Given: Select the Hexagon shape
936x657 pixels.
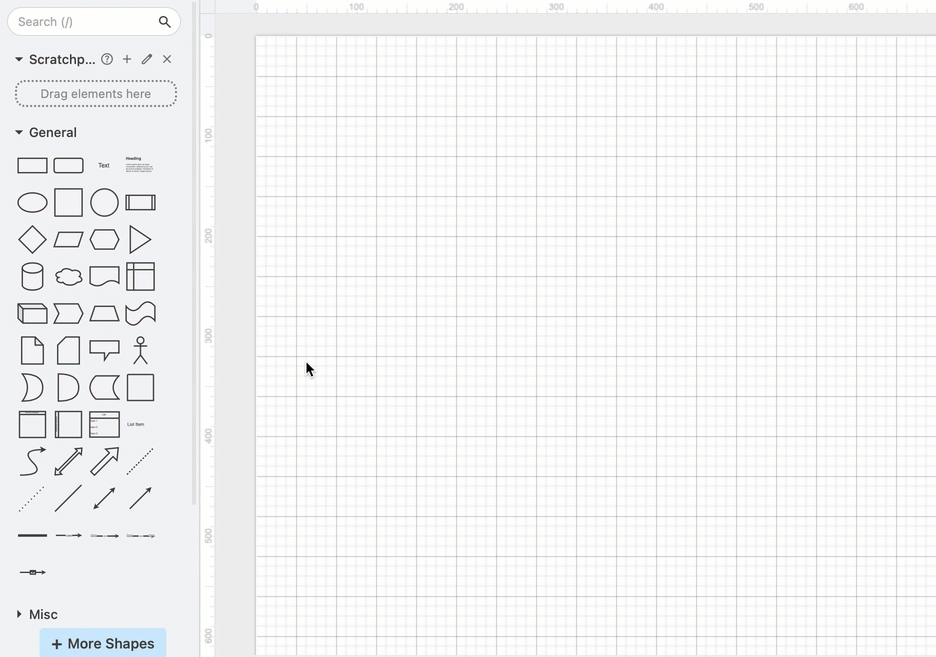Looking at the screenshot, I should point(104,239).
